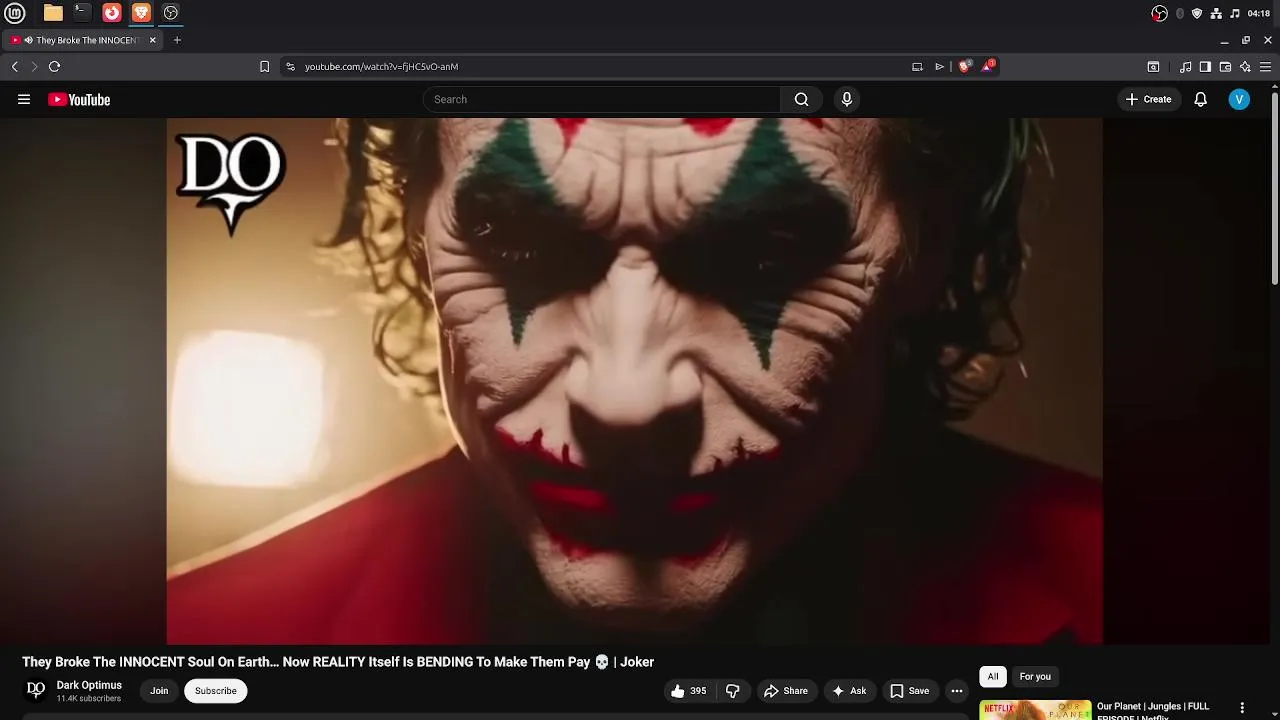Open Dark Optimus channel avatar
Viewport: 1280px width, 720px height.
(36, 690)
